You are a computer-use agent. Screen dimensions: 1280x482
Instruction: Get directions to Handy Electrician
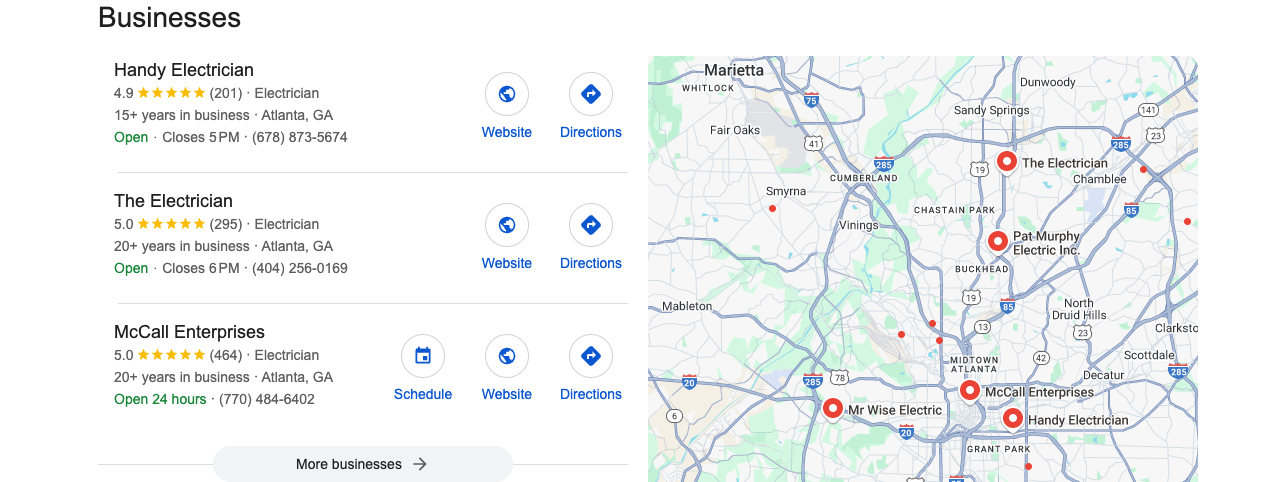[591, 94]
